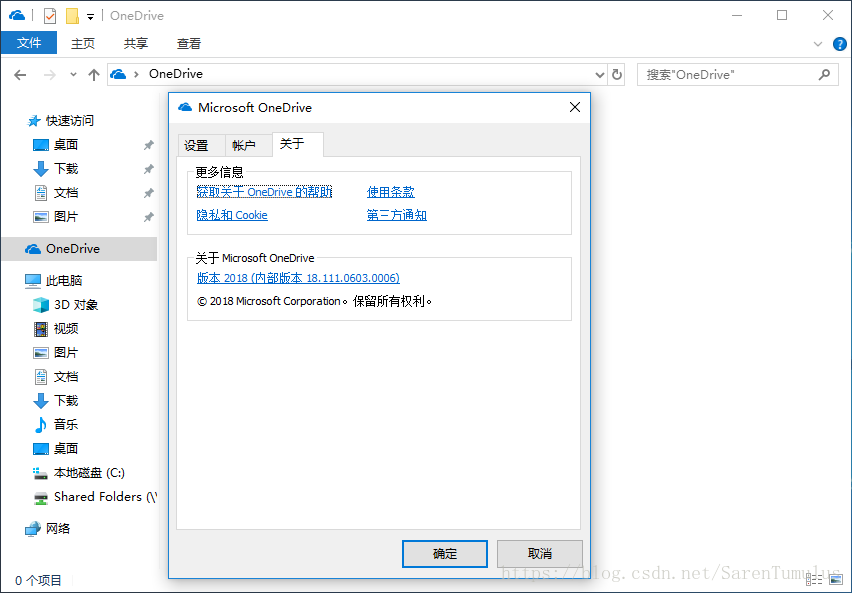The image size is (852, 593).
Task: Open the 隐私和 Cookie link
Action: [x=232, y=215]
